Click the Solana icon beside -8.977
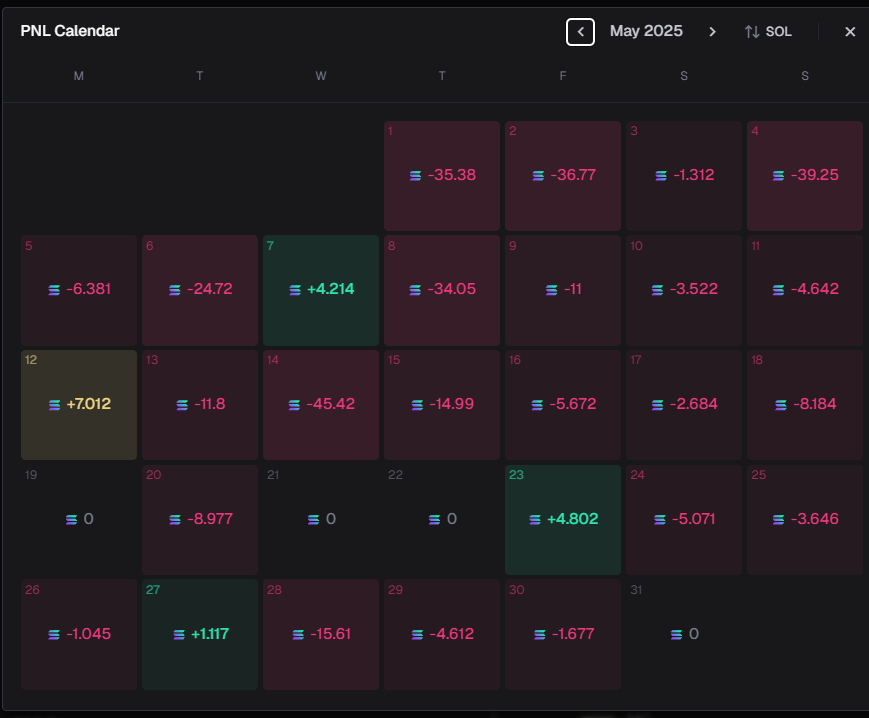The image size is (869, 718). [175, 520]
